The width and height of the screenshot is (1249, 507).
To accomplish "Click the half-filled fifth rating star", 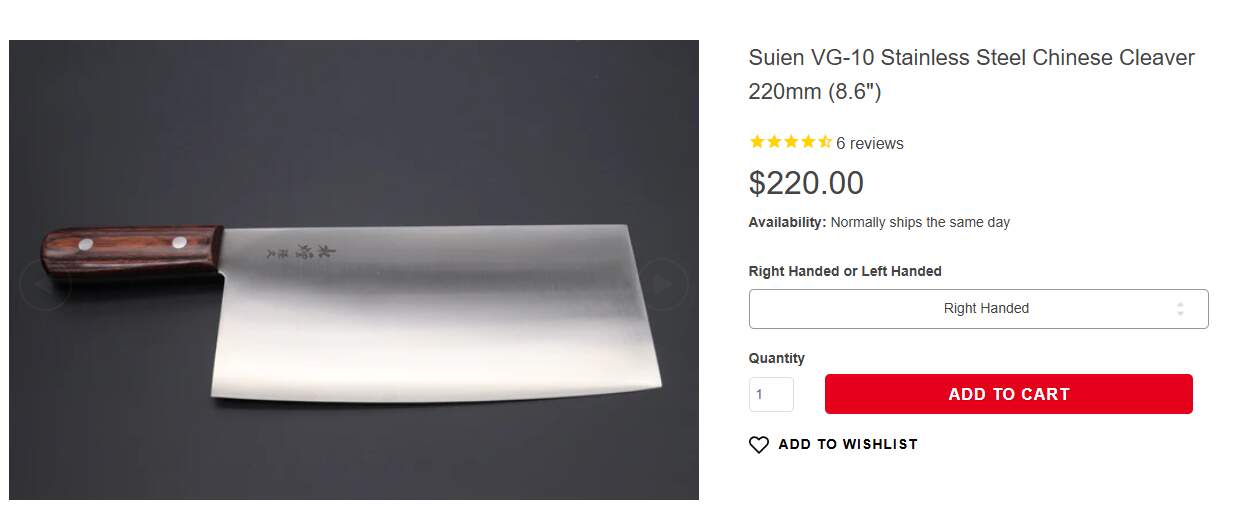I will 825,142.
